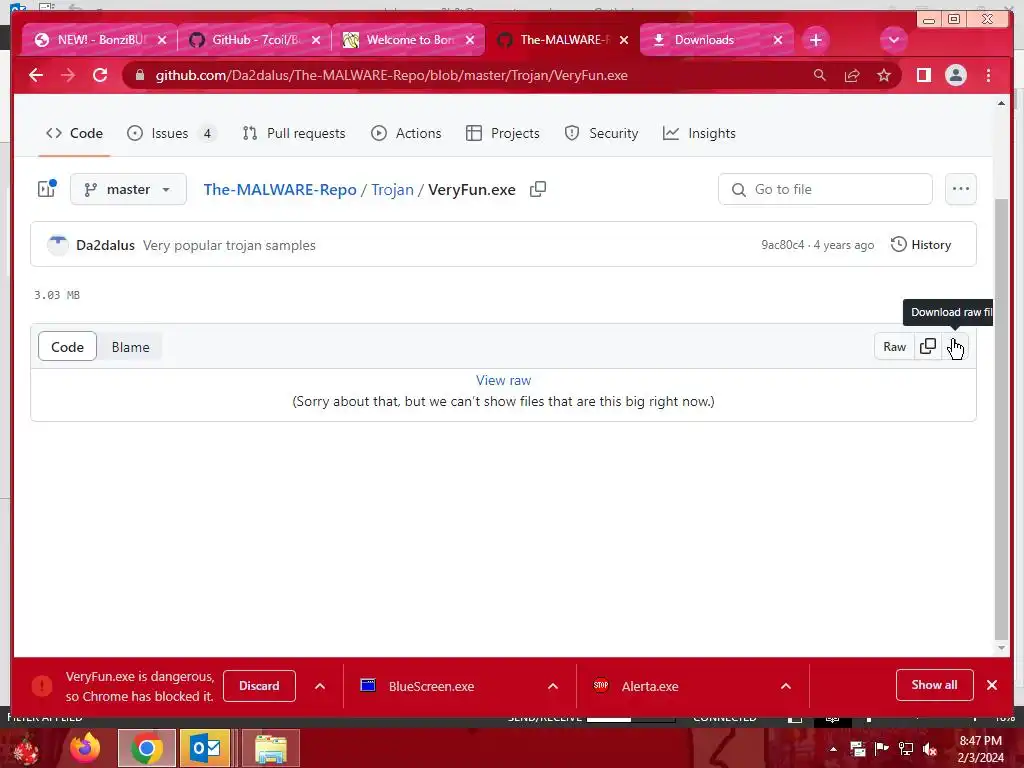1024x768 pixels.
Task: Click the Action Center flag tray icon
Action: point(882,749)
